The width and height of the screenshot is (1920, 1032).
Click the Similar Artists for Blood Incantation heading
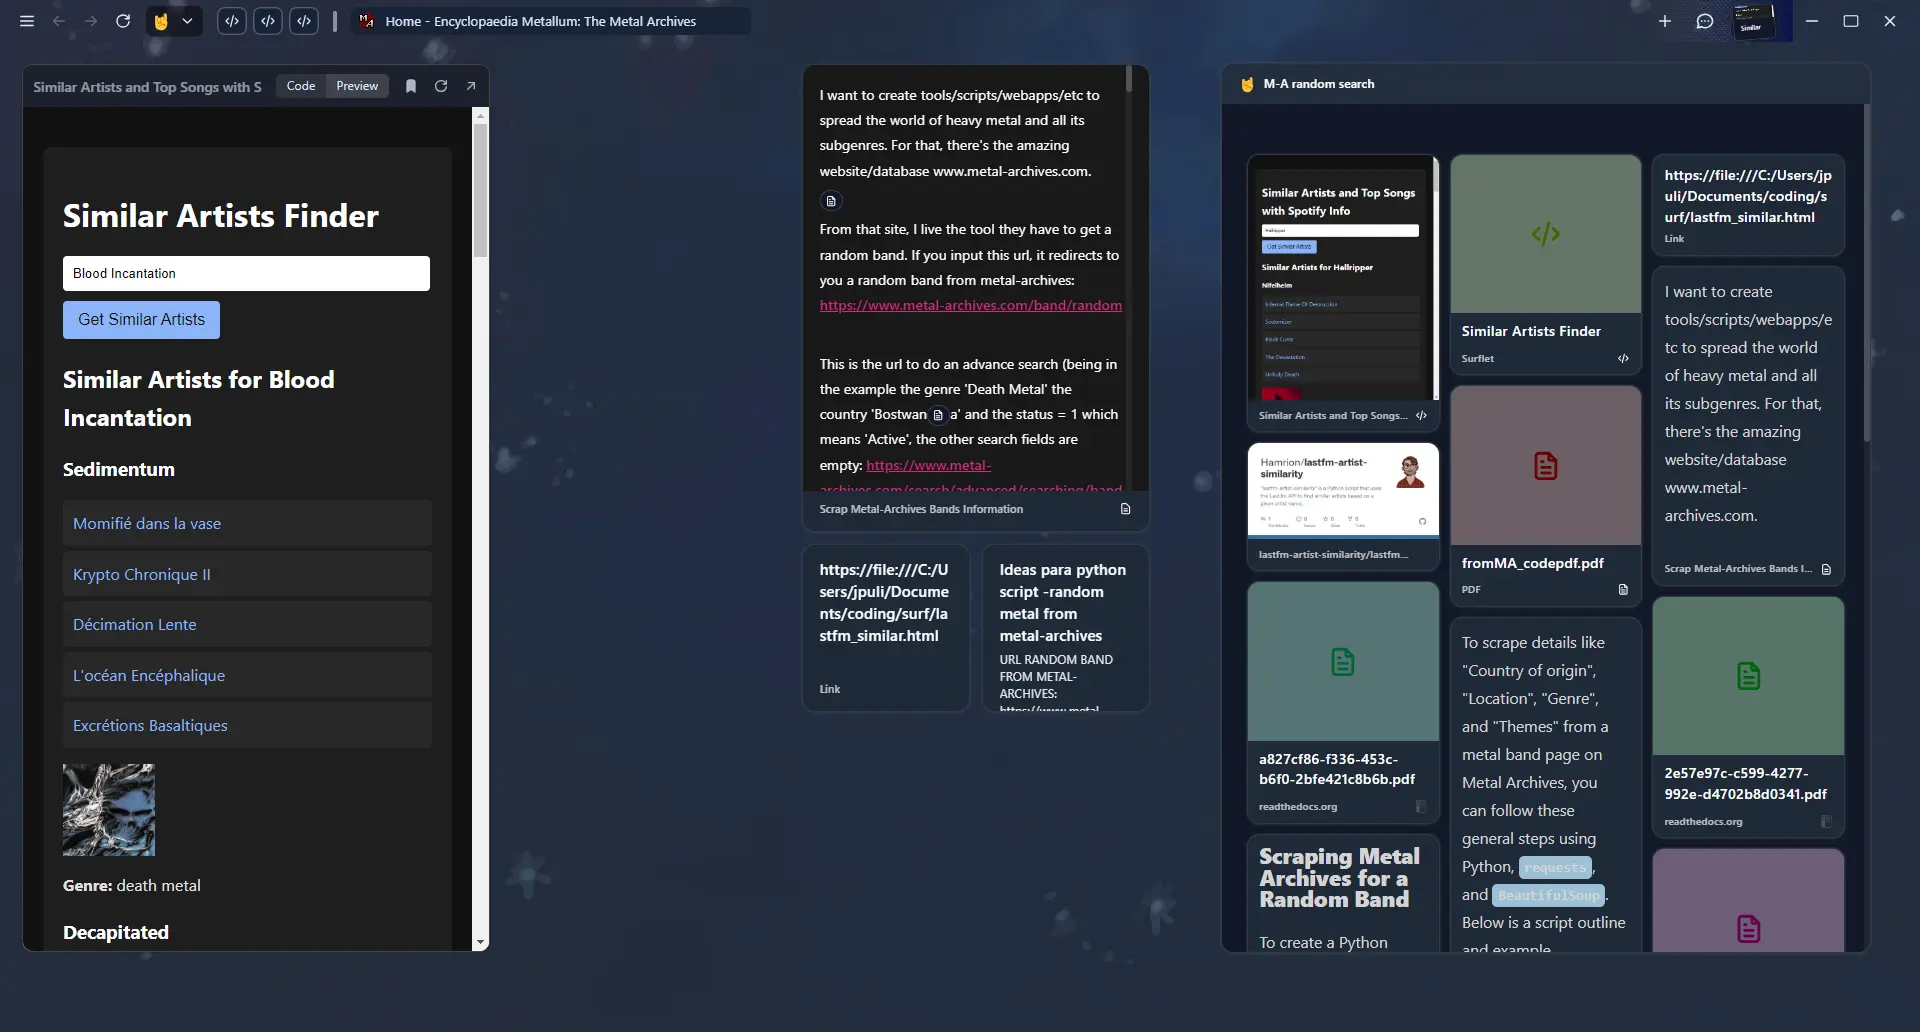point(199,398)
